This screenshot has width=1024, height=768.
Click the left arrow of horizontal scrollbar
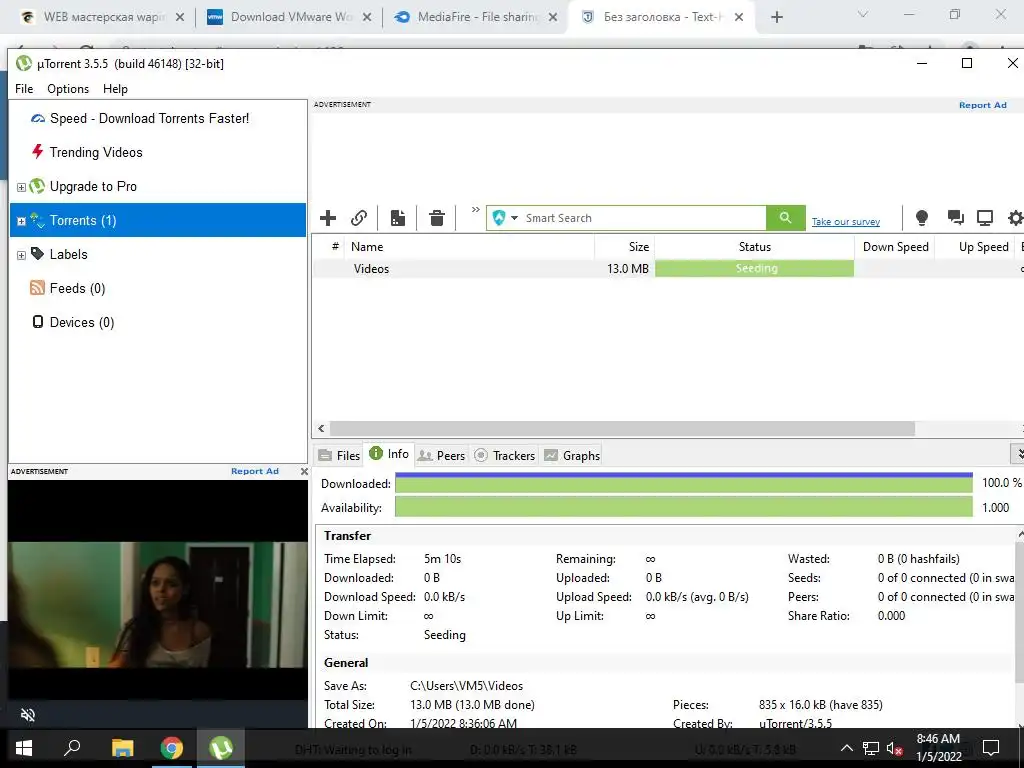[321, 428]
